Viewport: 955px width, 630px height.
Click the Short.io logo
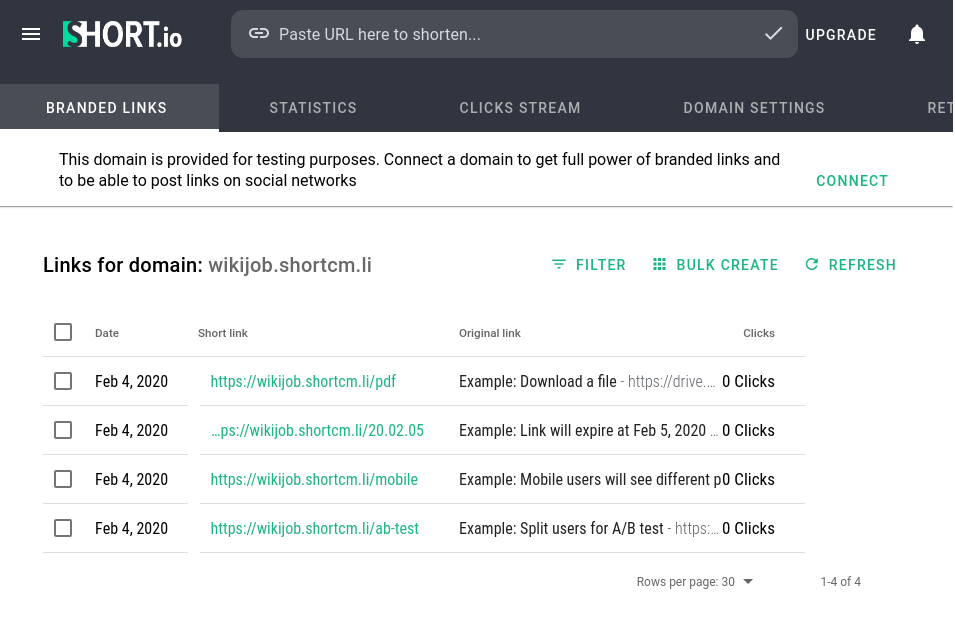click(122, 34)
